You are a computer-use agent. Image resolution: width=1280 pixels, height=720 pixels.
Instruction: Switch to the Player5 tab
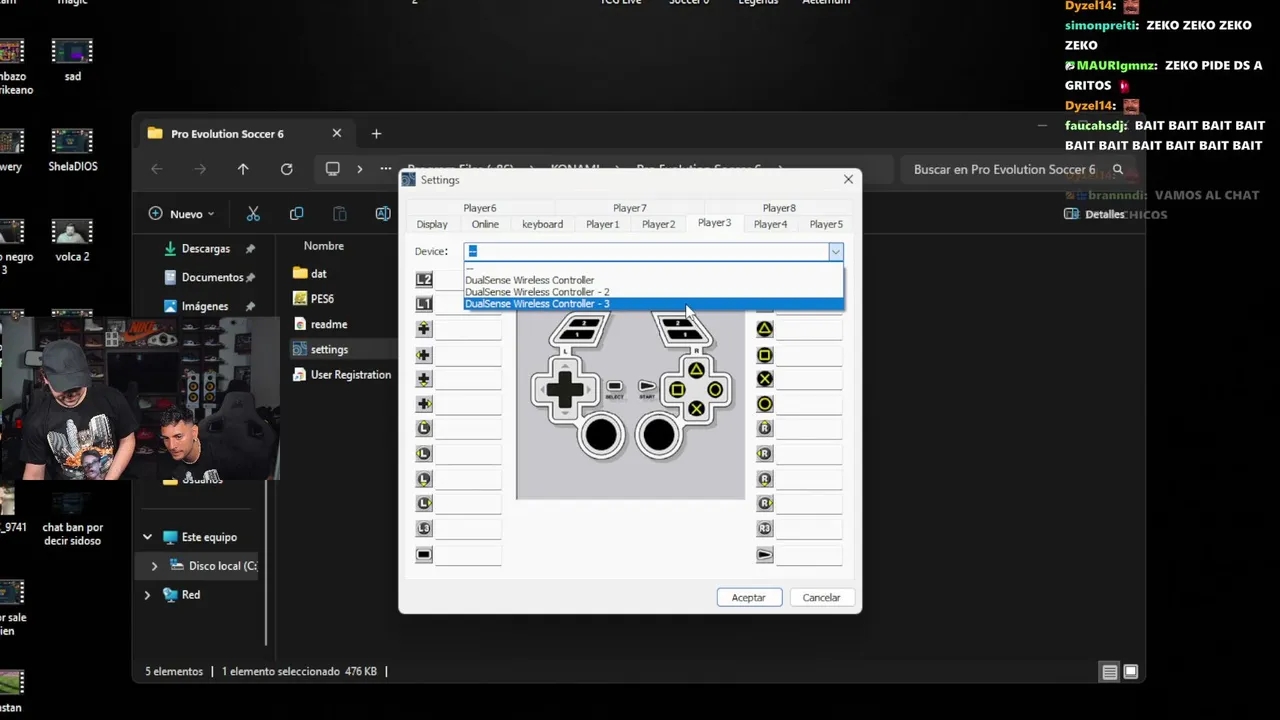(x=826, y=224)
